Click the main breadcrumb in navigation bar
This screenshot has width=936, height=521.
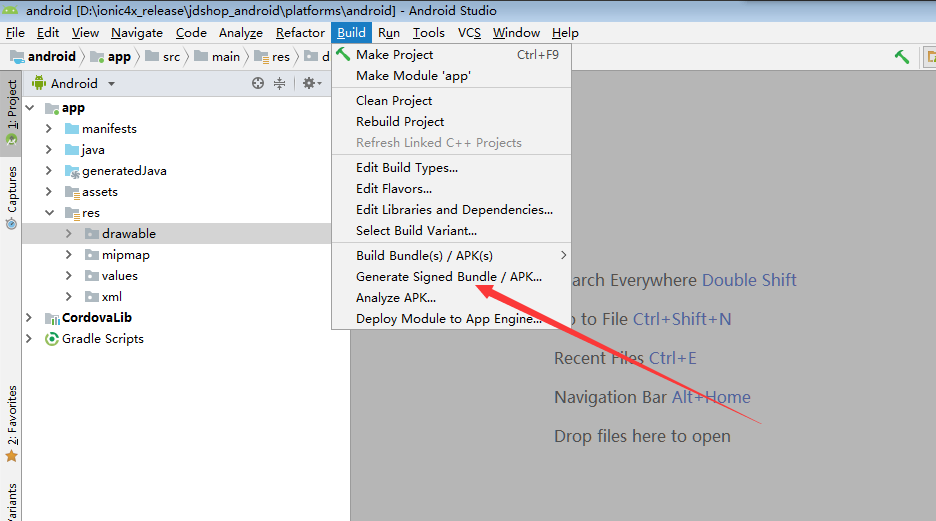(x=217, y=57)
